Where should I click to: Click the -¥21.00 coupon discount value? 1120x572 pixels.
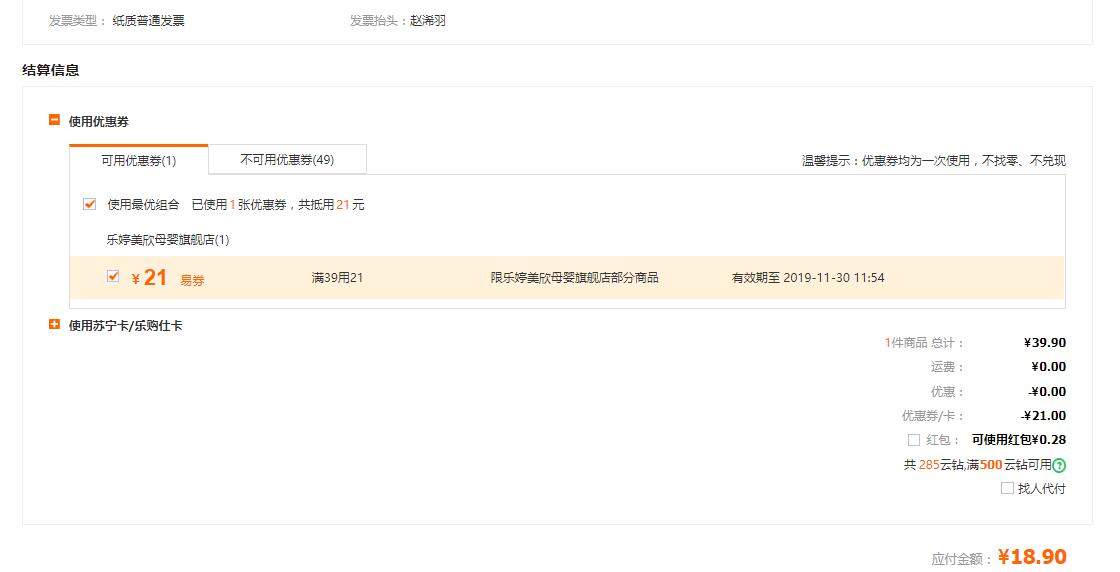pyautogui.click(x=1044, y=416)
